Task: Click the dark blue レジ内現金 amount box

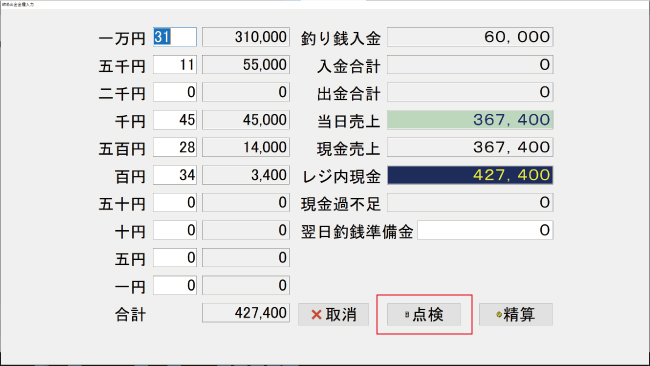Action: point(470,175)
